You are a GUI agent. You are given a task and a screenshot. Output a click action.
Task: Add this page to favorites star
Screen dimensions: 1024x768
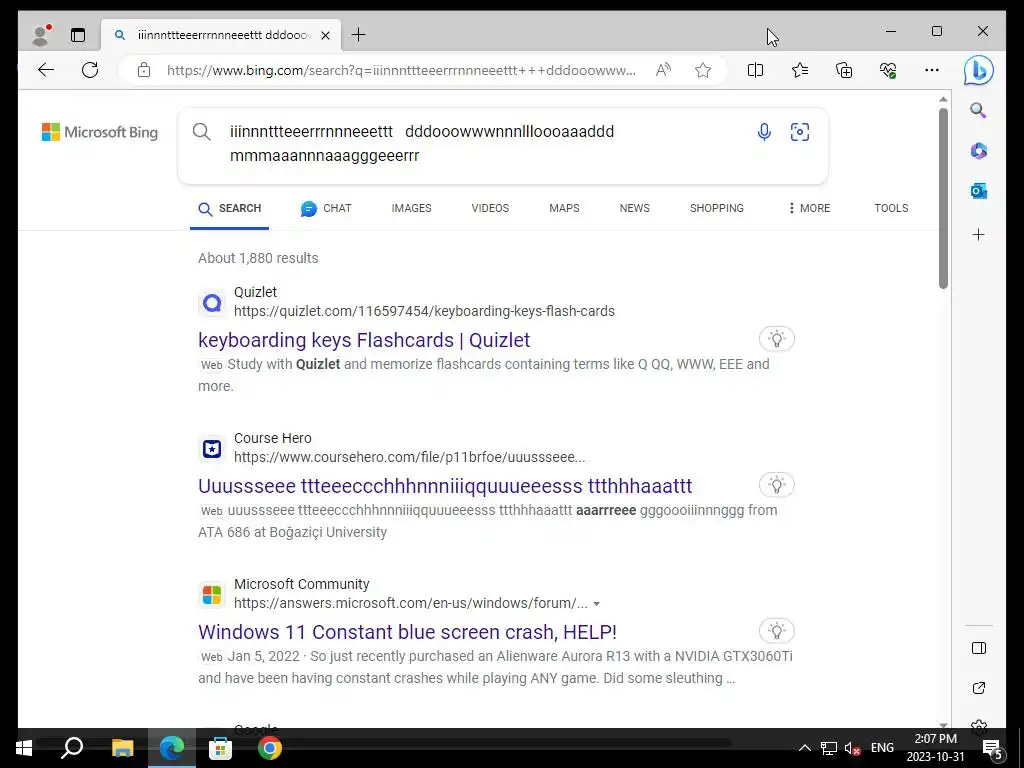(703, 70)
